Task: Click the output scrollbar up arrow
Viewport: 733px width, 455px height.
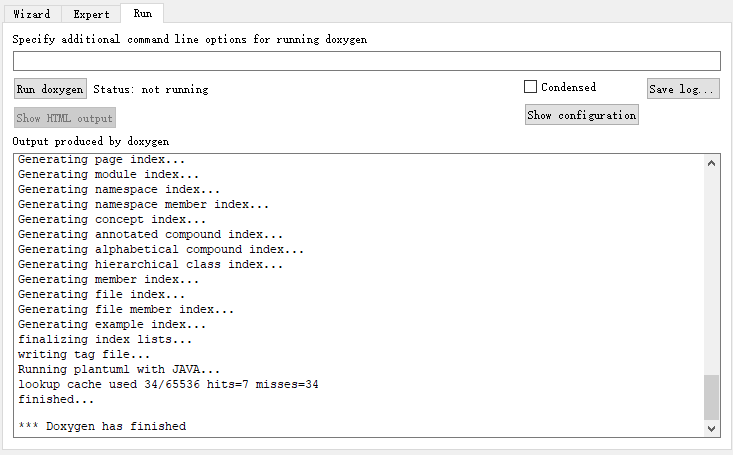Action: coord(711,163)
